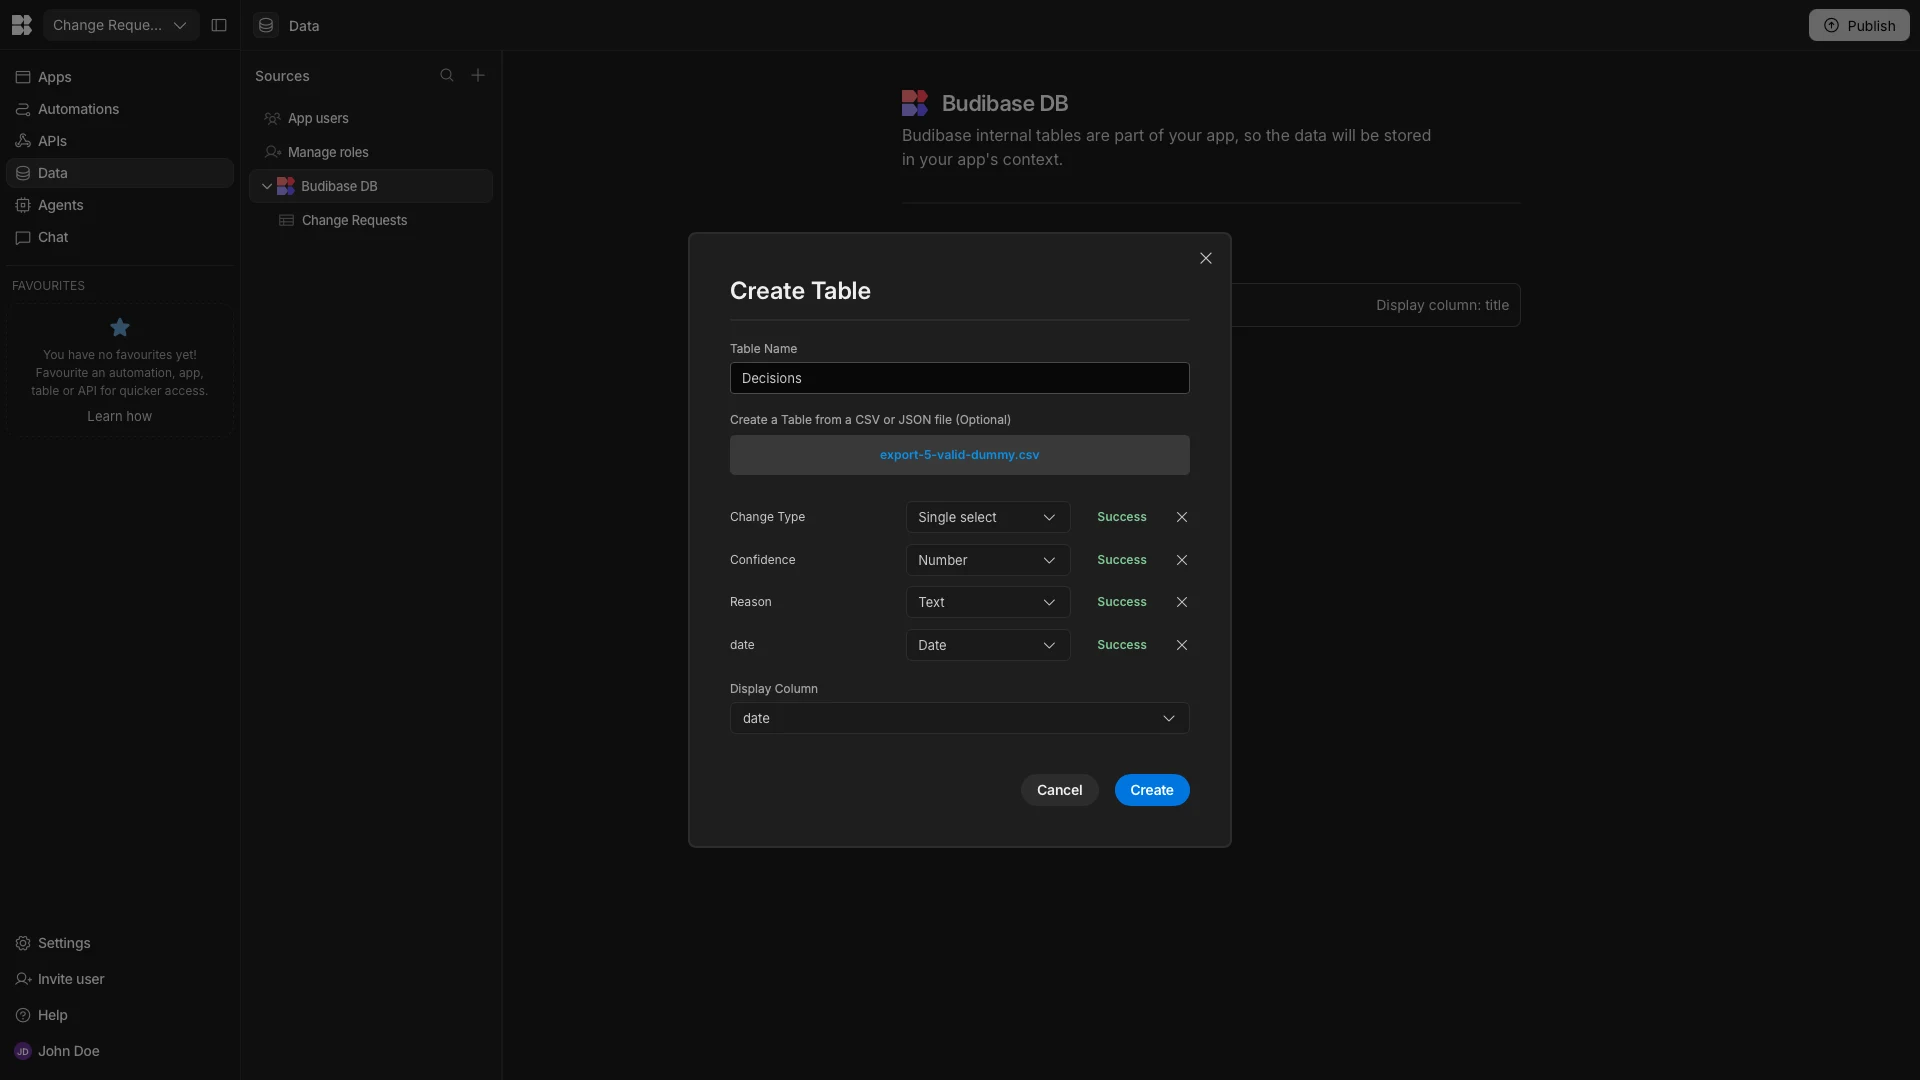Screen dimensions: 1920x1080
Task: Open the date column's Date dropdown
Action: pos(988,645)
